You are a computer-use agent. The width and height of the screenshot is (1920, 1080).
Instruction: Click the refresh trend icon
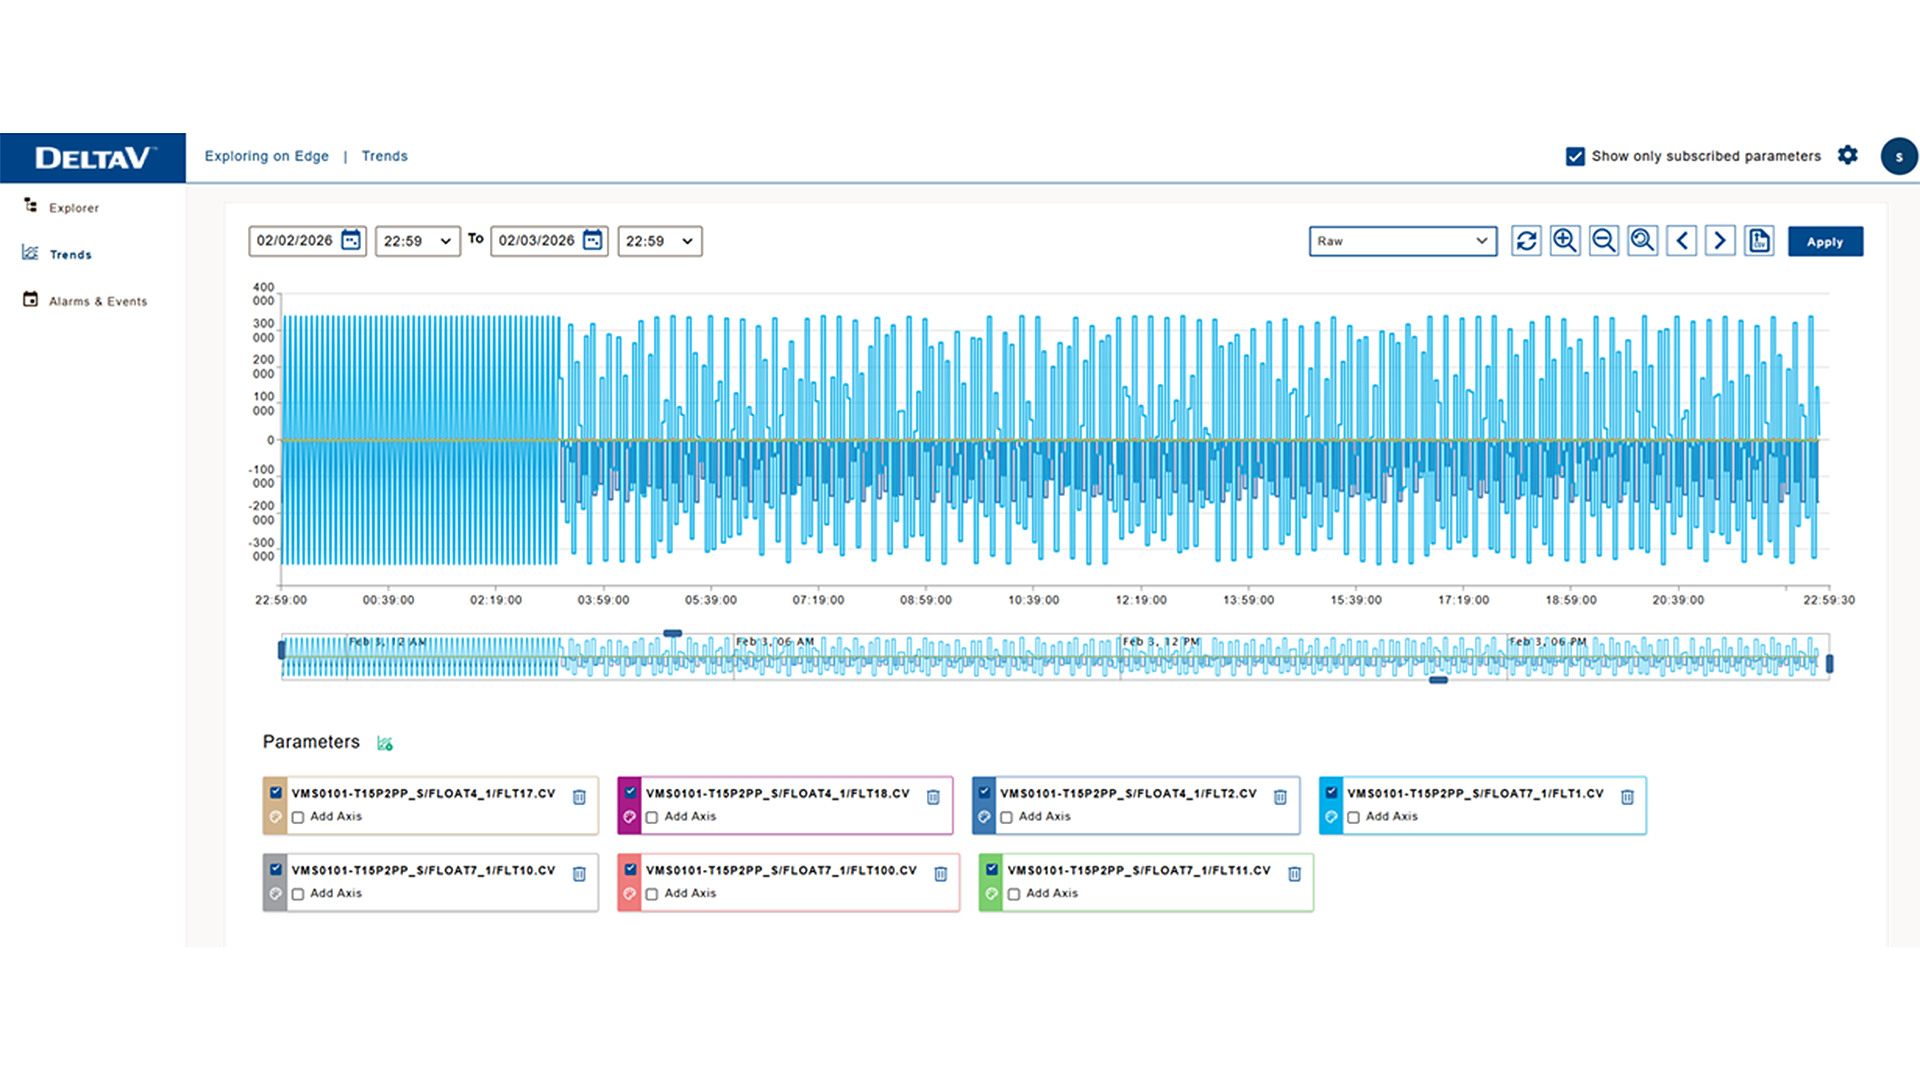1526,241
